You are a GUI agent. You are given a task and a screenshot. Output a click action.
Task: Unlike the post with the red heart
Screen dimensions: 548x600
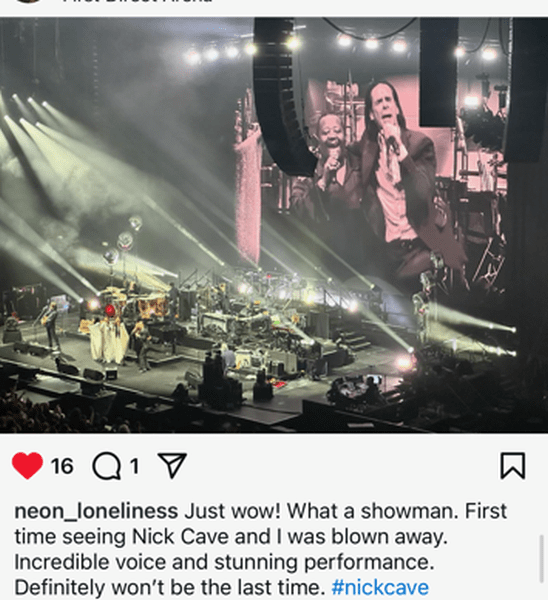click(27, 465)
